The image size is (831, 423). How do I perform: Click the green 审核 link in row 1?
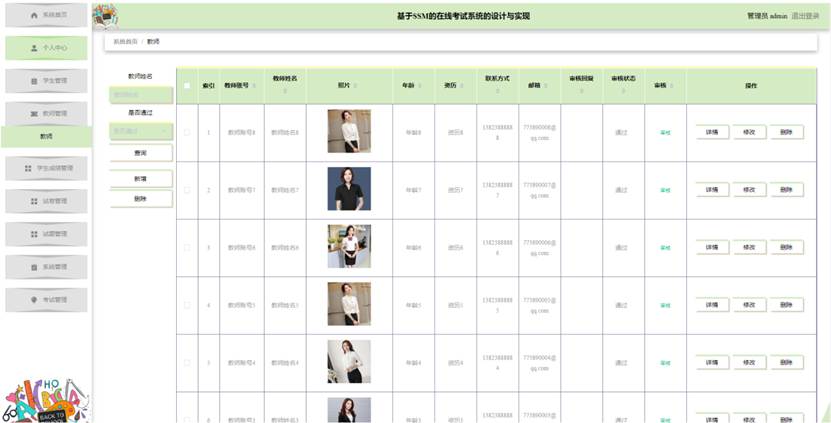[x=665, y=133]
